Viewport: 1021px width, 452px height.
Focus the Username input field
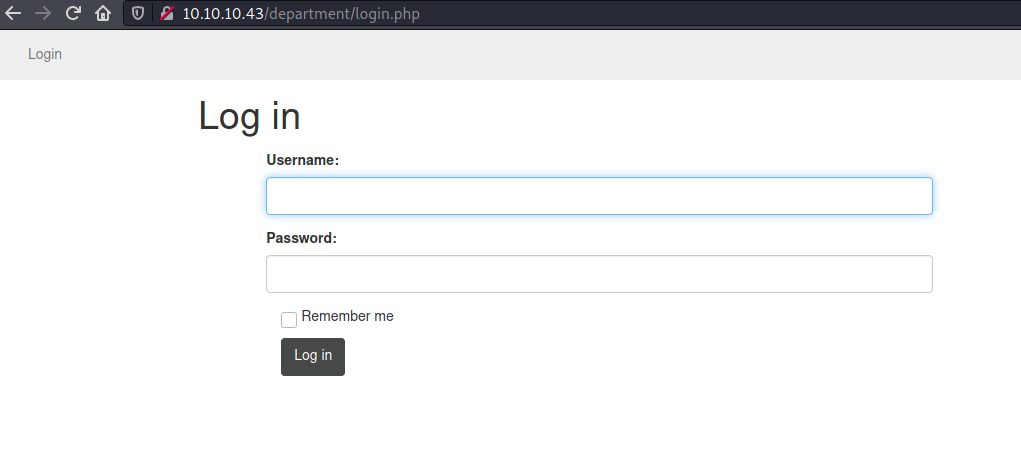tap(599, 196)
